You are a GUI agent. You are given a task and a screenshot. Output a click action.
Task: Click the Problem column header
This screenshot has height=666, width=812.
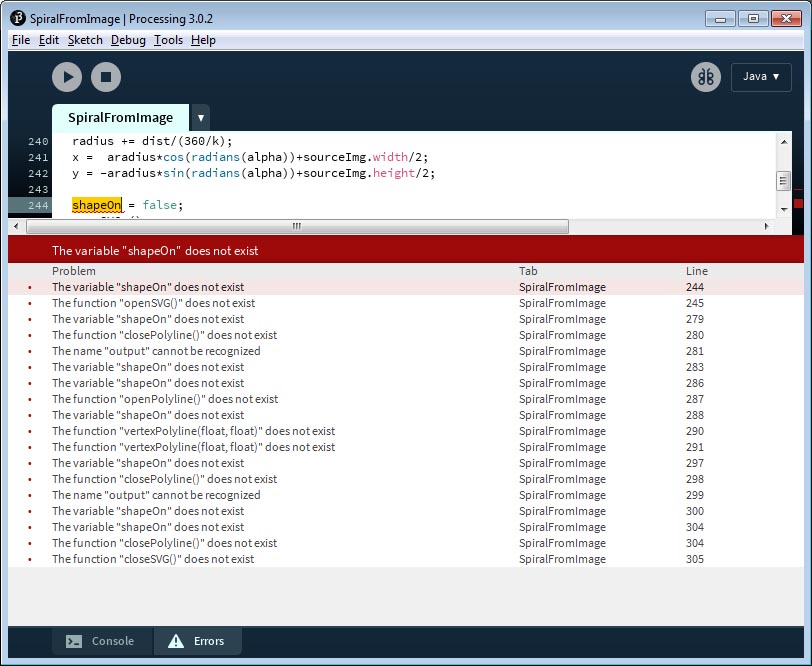(x=74, y=271)
